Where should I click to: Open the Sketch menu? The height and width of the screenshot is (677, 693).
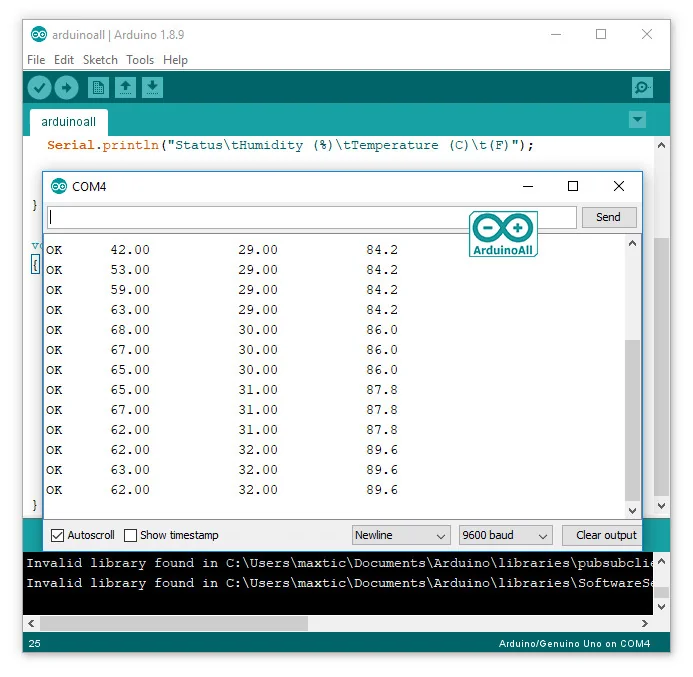click(100, 60)
